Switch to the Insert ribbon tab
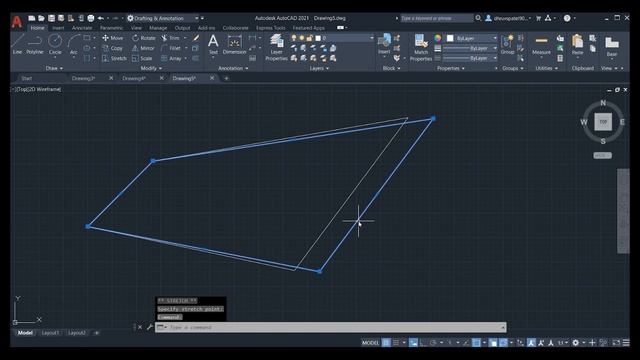Viewport: 640px width, 360px height. (x=58, y=28)
